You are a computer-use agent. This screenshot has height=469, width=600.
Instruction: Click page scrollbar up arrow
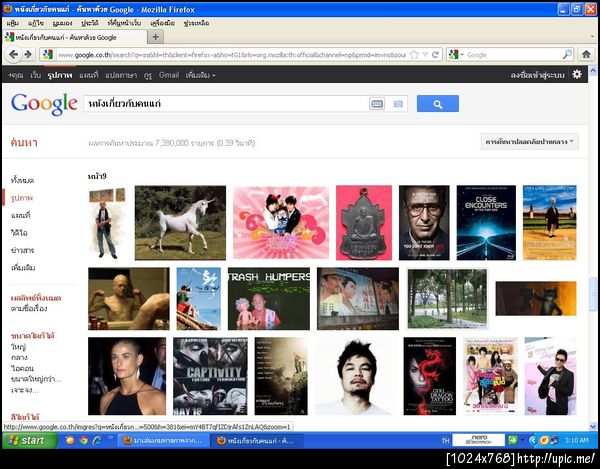coord(593,71)
